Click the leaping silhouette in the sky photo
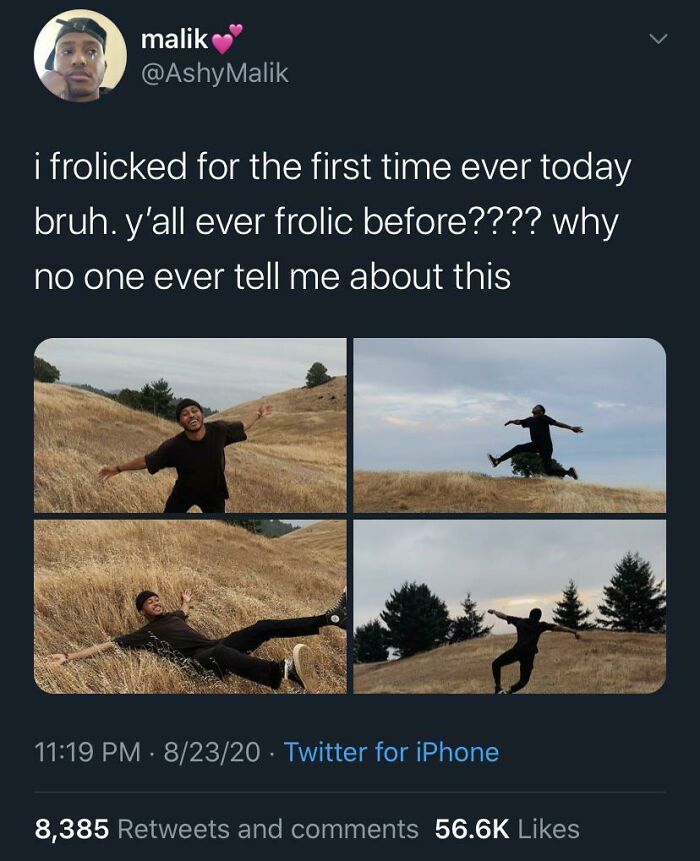 coord(536,441)
